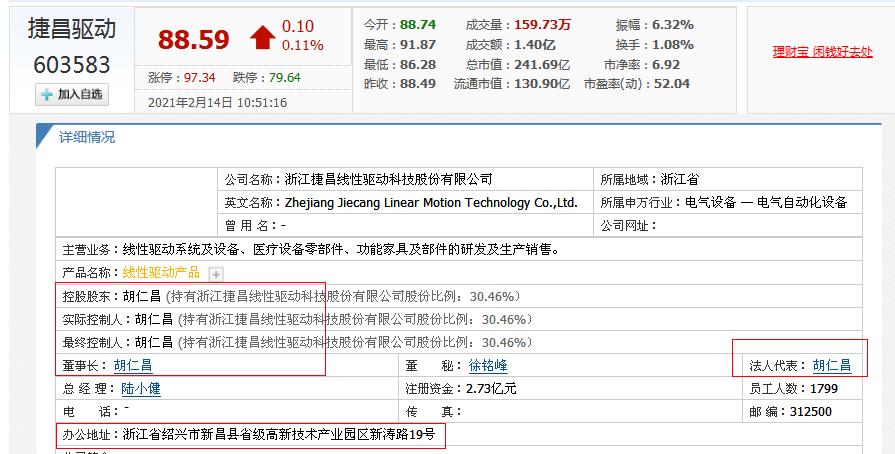Click the price change value 0.10
This screenshot has width=895, height=454.
298,26
